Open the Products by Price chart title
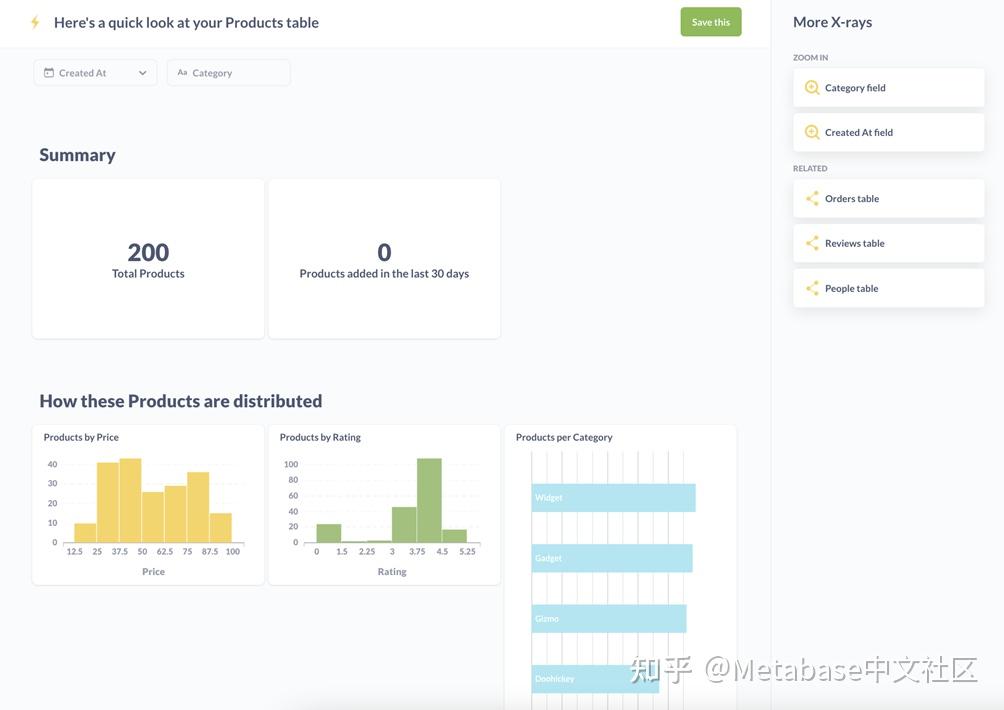This screenshot has height=710, width=1004. point(81,437)
